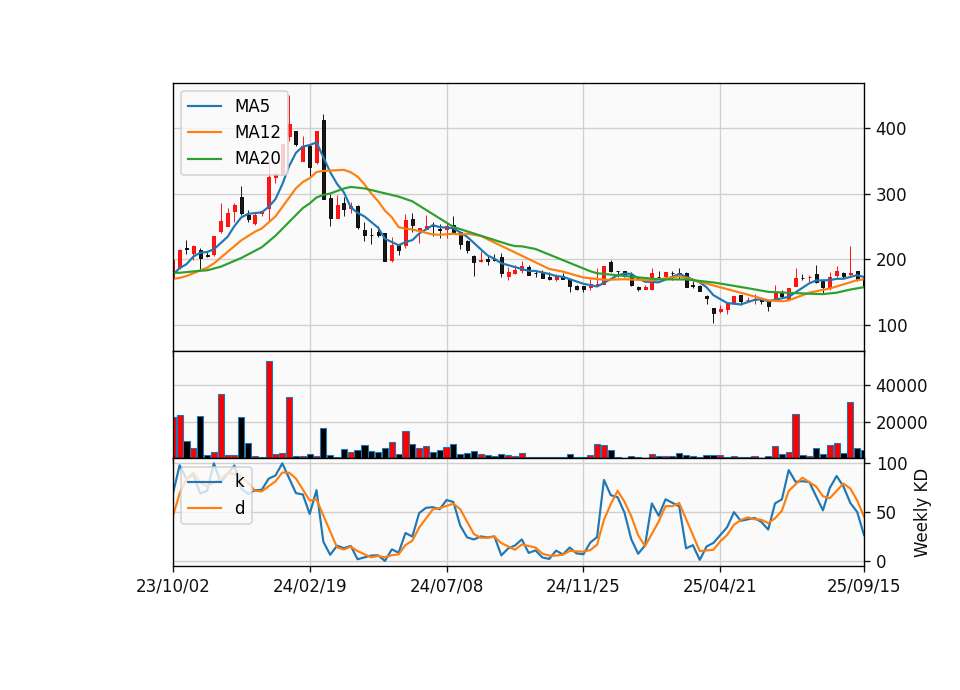
Task: Click the 300 price axis tick label
Action: (891, 195)
